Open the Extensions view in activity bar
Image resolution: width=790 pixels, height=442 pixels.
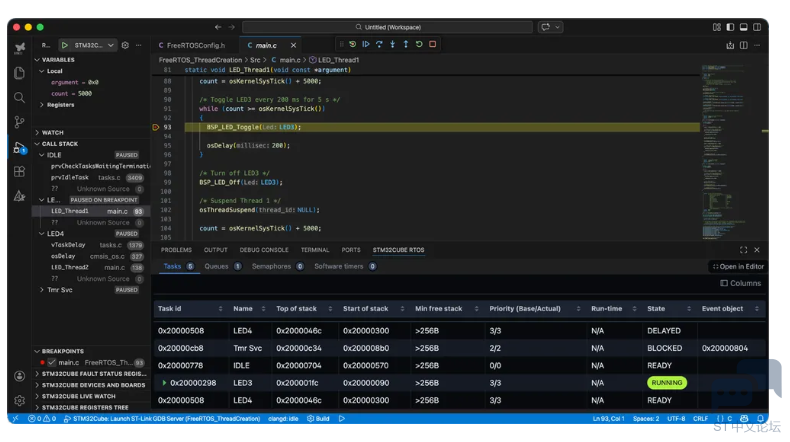19,172
